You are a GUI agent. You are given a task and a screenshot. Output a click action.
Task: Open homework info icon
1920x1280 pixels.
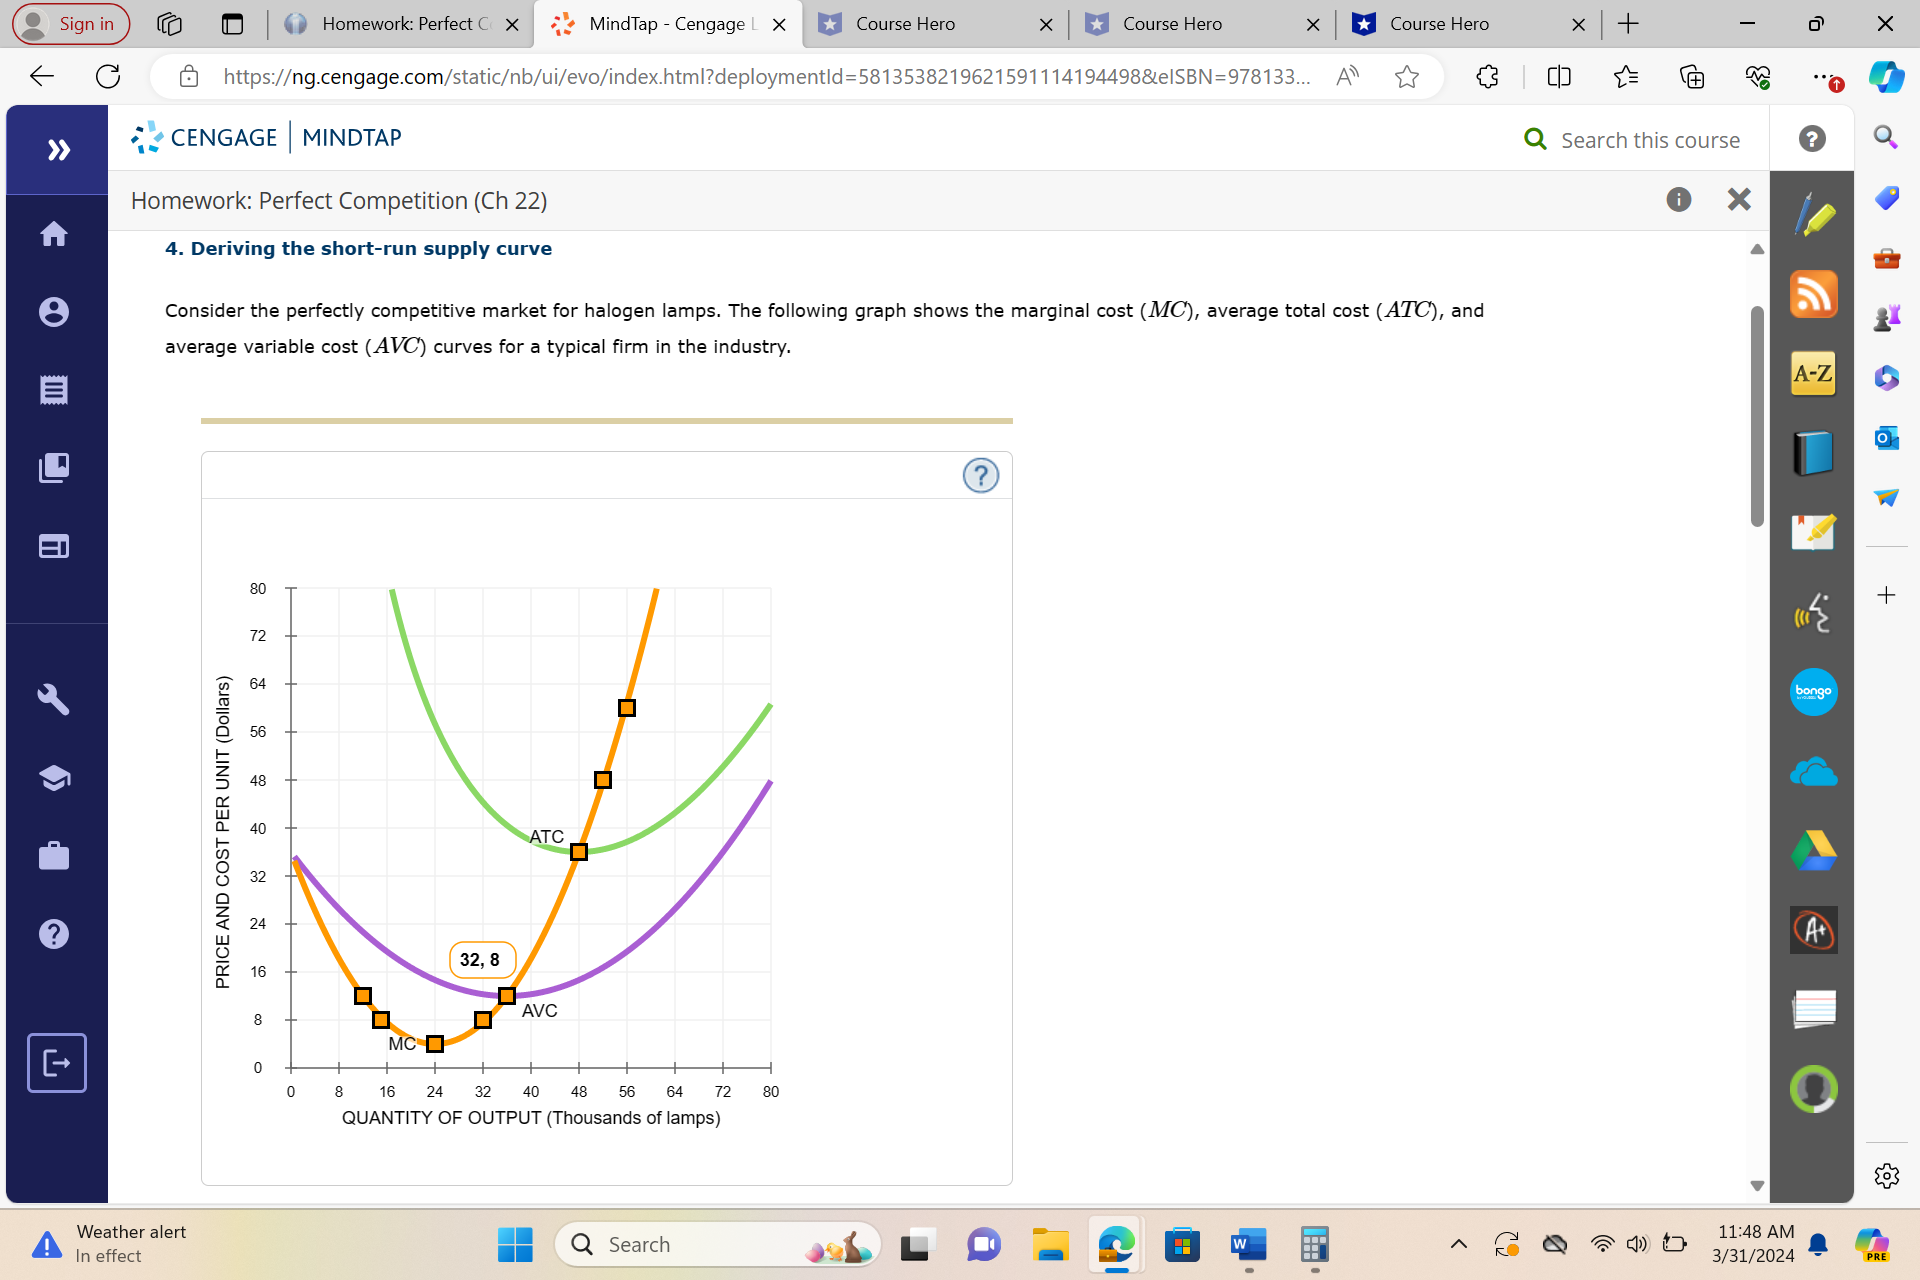pyautogui.click(x=1679, y=200)
